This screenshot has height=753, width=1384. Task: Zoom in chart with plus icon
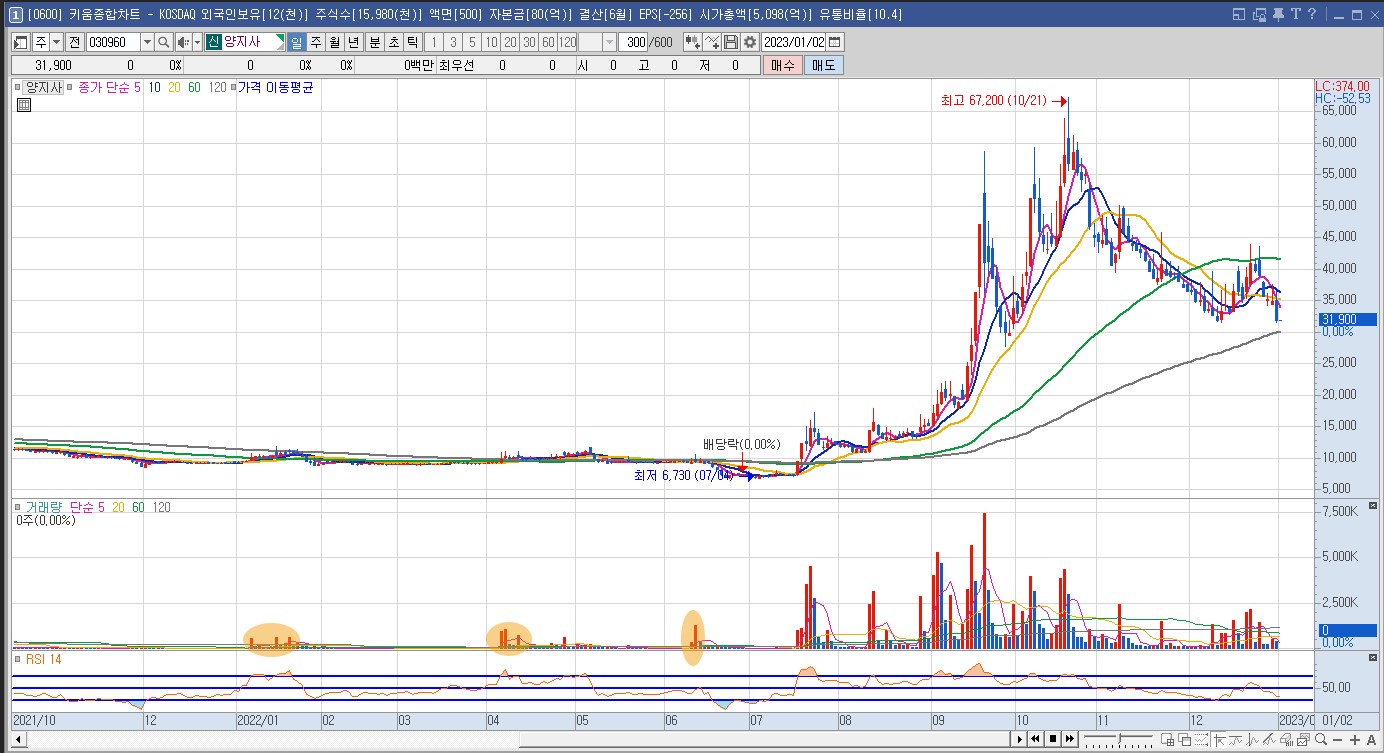coord(1355,739)
